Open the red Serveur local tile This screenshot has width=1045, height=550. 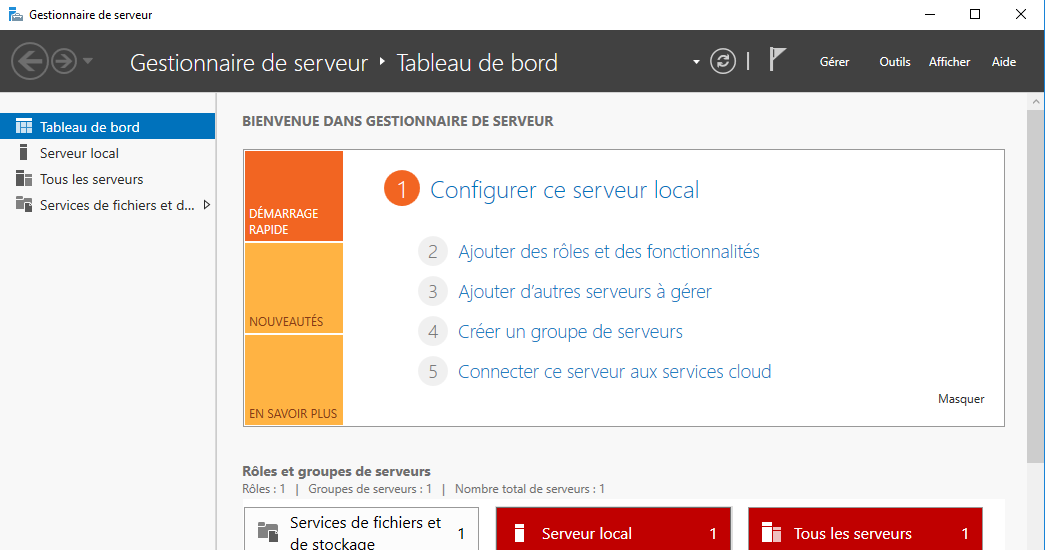coord(613,529)
